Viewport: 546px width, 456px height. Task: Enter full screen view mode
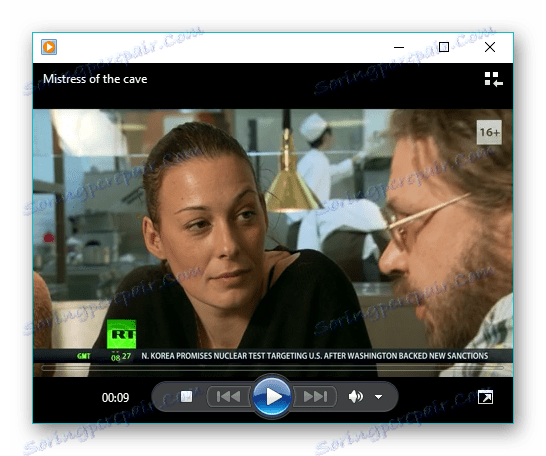[x=485, y=397]
